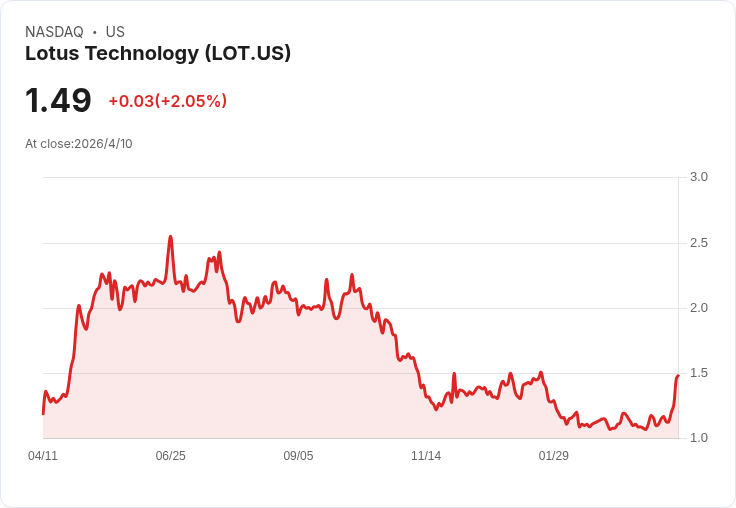736x508 pixels.
Task: Choose the 01/29 date axis label
Action: [554, 456]
